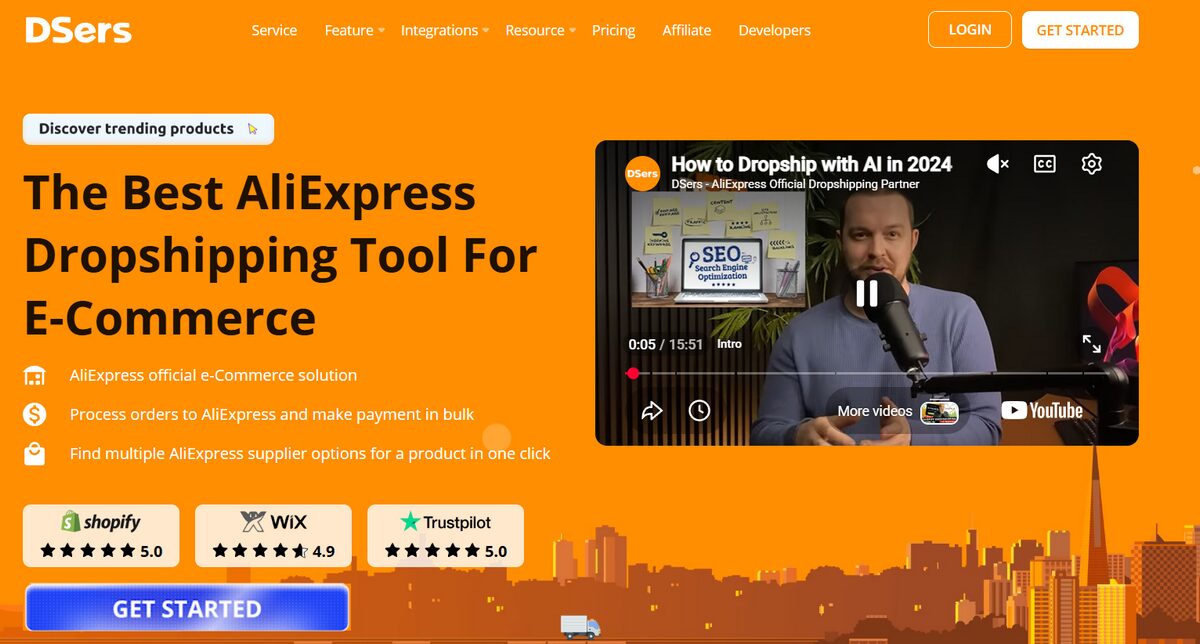
Task: Expand the Resource dropdown arrow
Action: (572, 31)
